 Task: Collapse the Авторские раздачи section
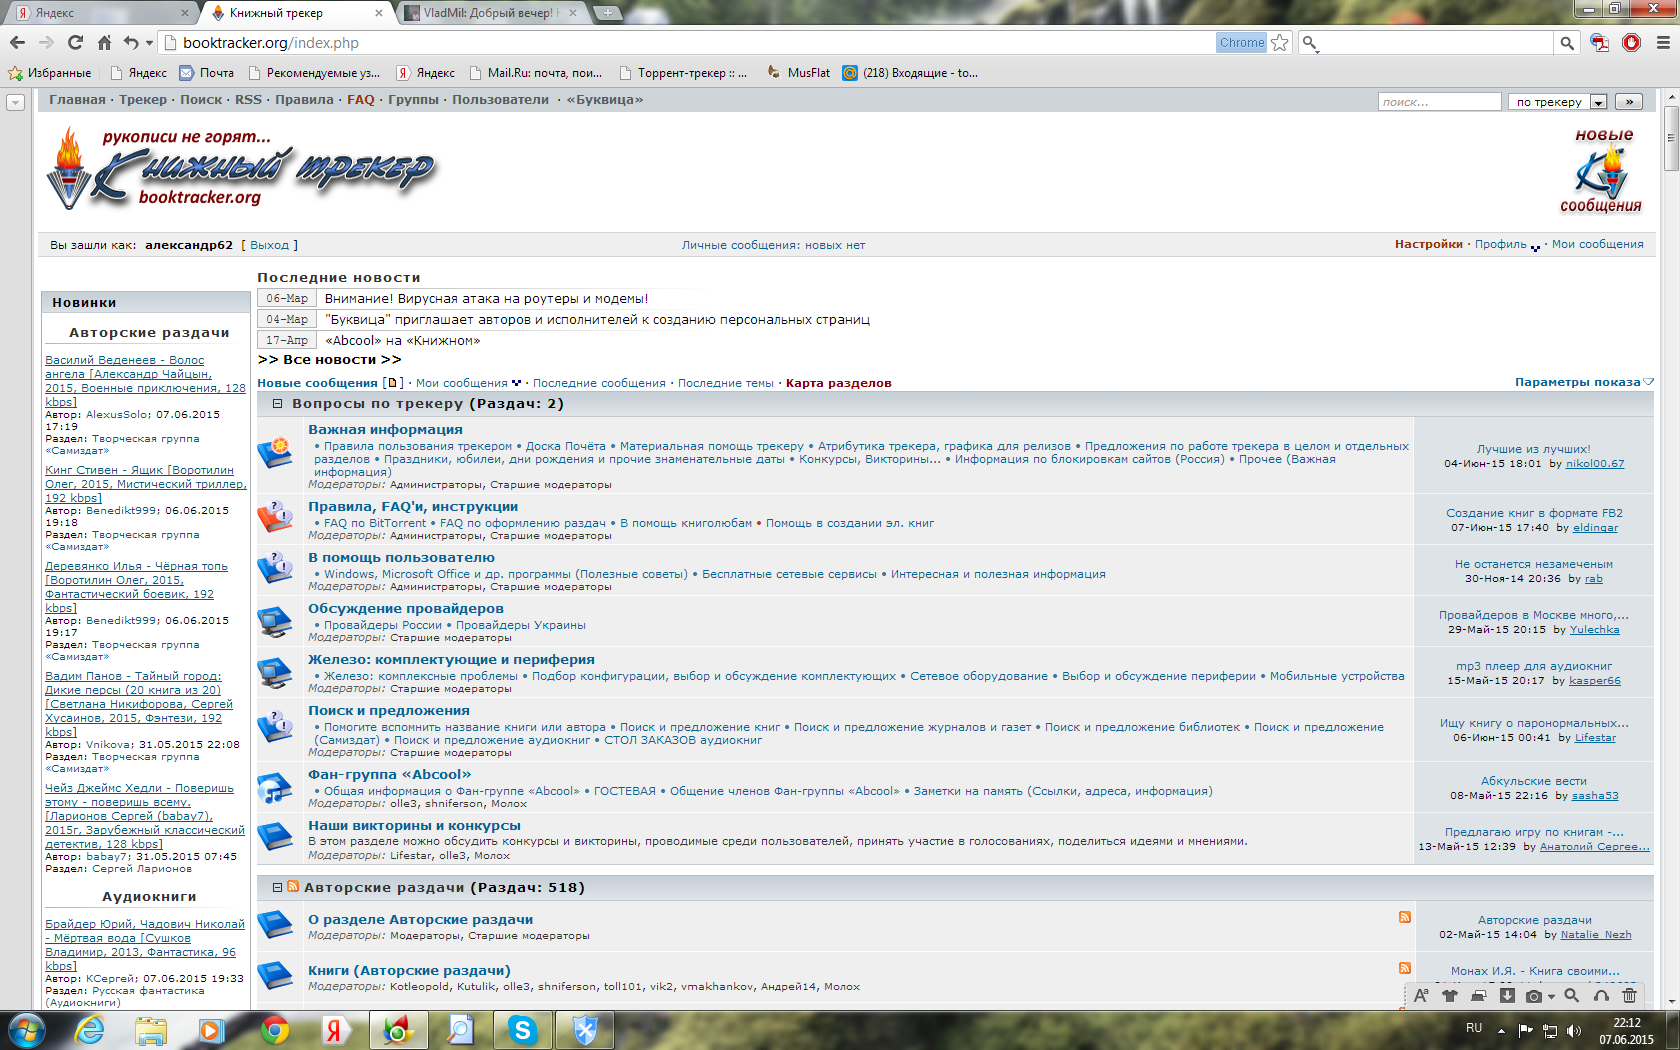coord(278,887)
